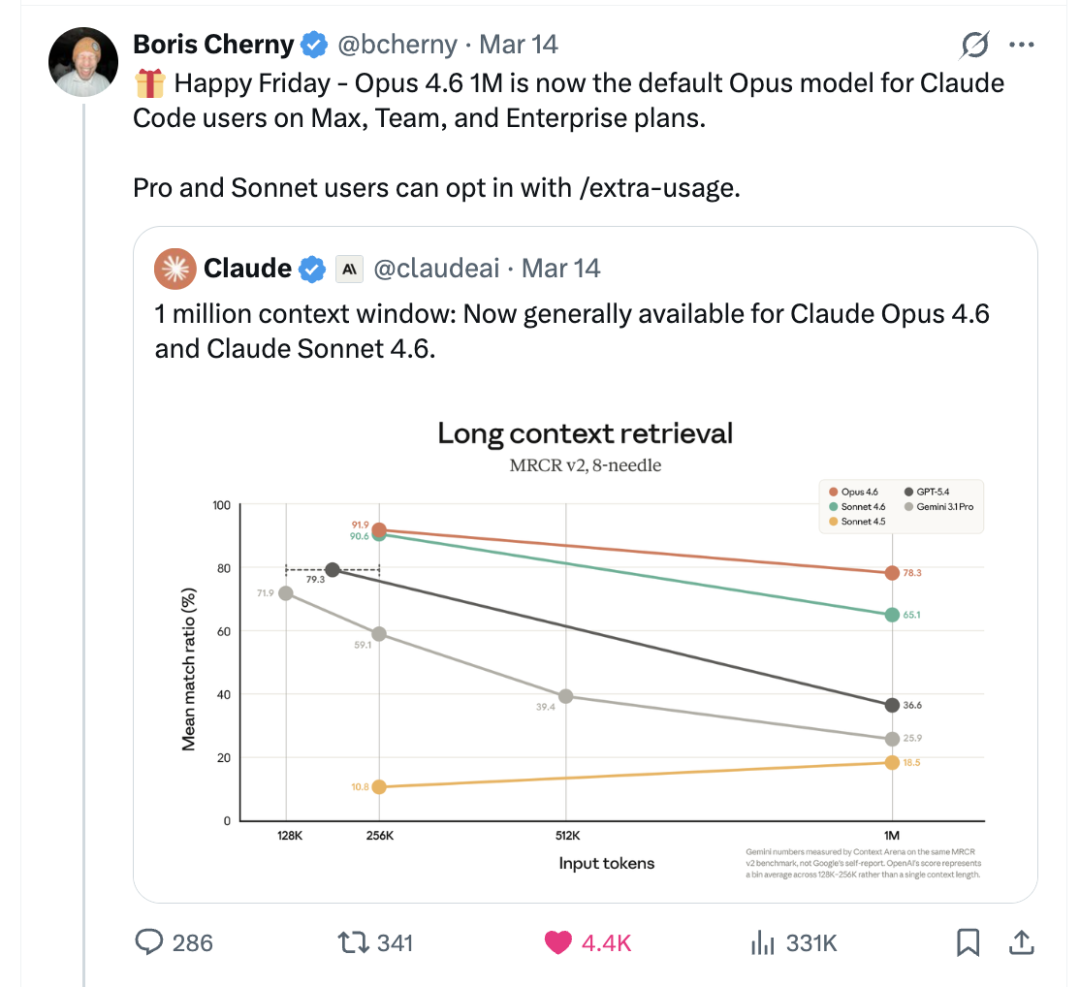Click Claude's blue verified badge

(313, 268)
